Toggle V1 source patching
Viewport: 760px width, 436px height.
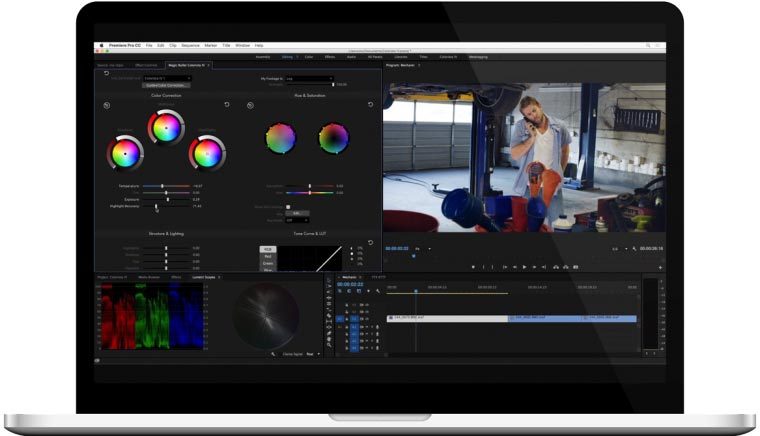tap(340, 319)
